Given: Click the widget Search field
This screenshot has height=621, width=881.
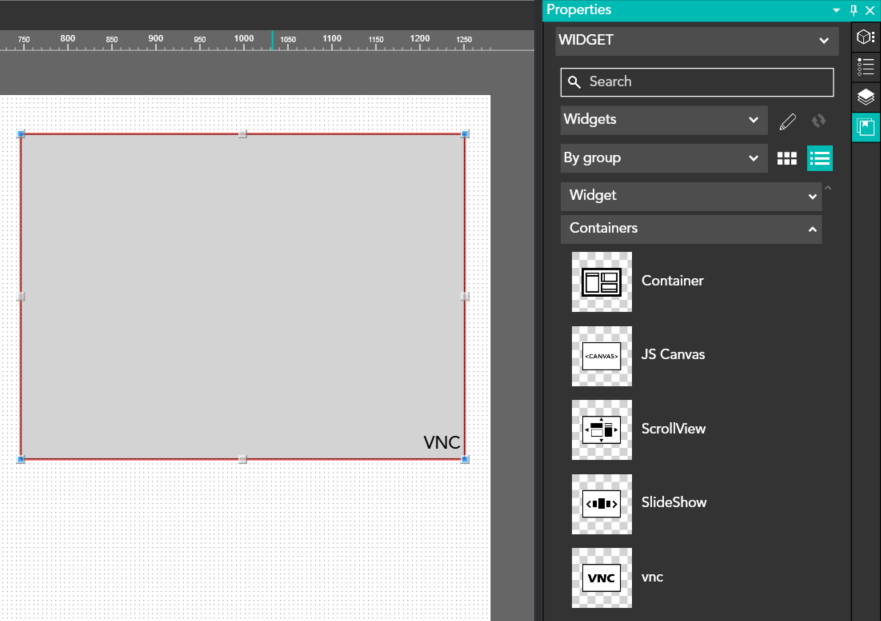Looking at the screenshot, I should click(x=697, y=82).
